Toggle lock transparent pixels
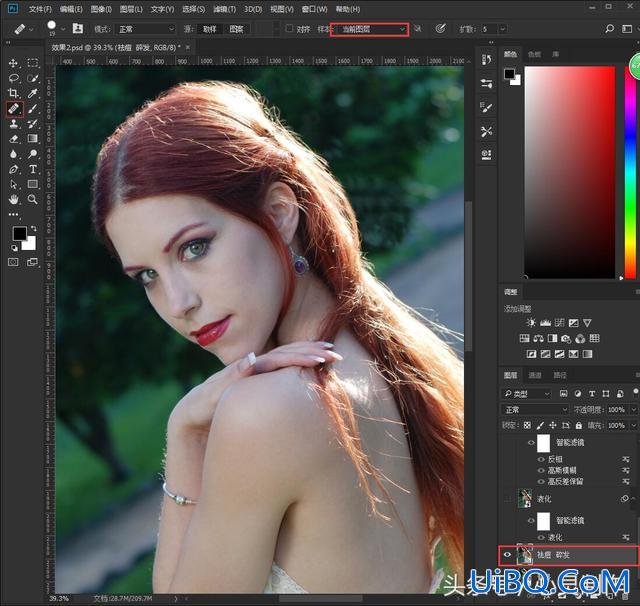 coord(527,425)
